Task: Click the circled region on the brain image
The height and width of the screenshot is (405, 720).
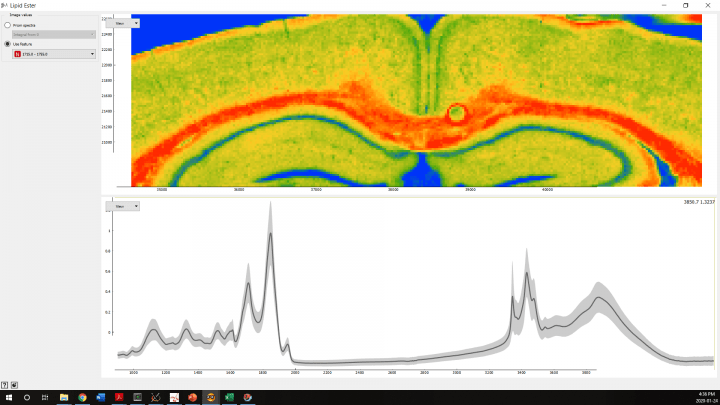Action: [456, 112]
